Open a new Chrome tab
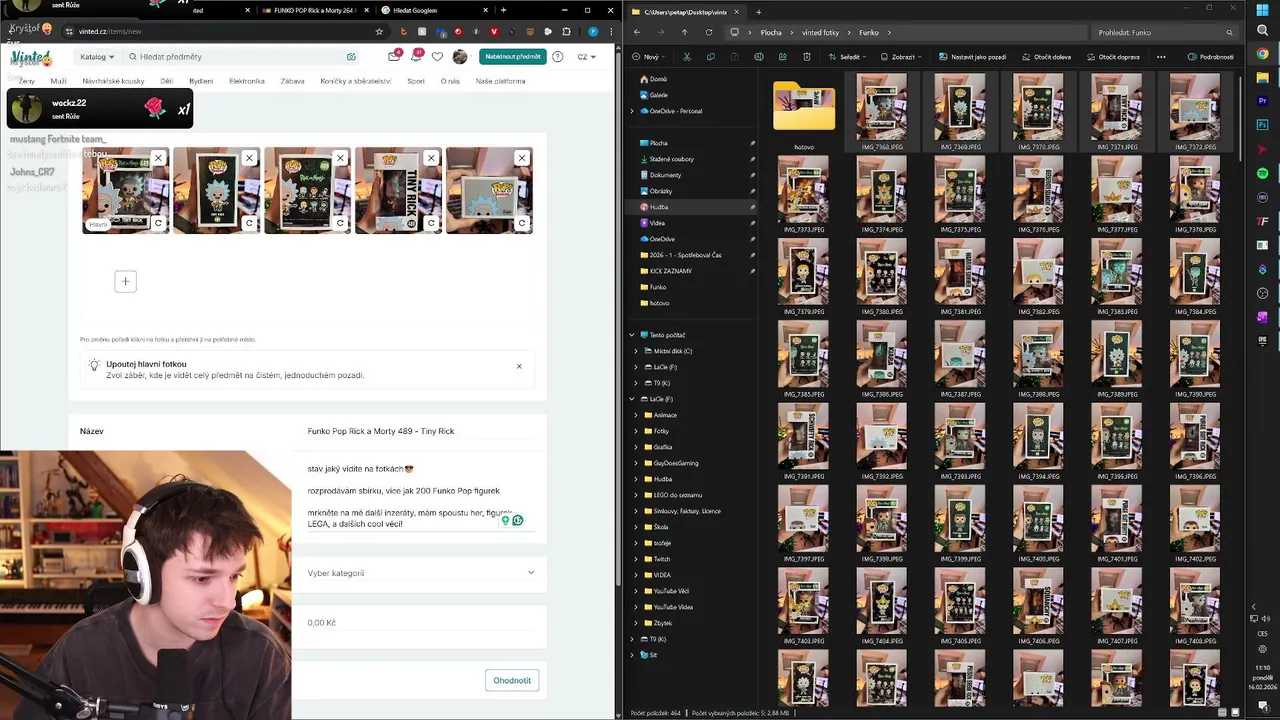Image resolution: width=1280 pixels, height=720 pixels. coord(503,10)
